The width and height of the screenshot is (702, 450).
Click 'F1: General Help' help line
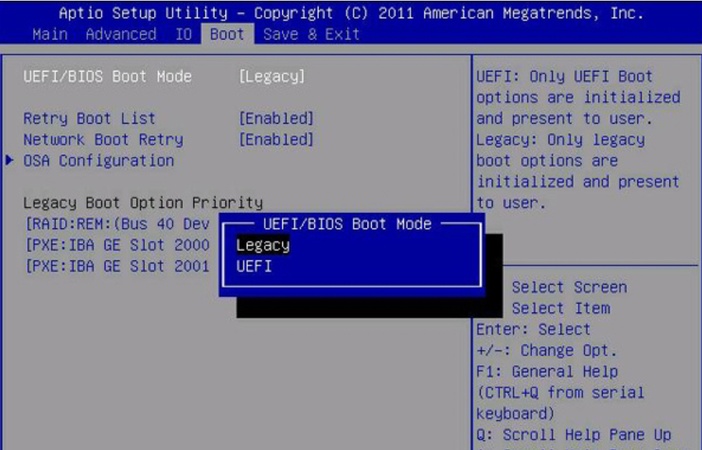547,372
